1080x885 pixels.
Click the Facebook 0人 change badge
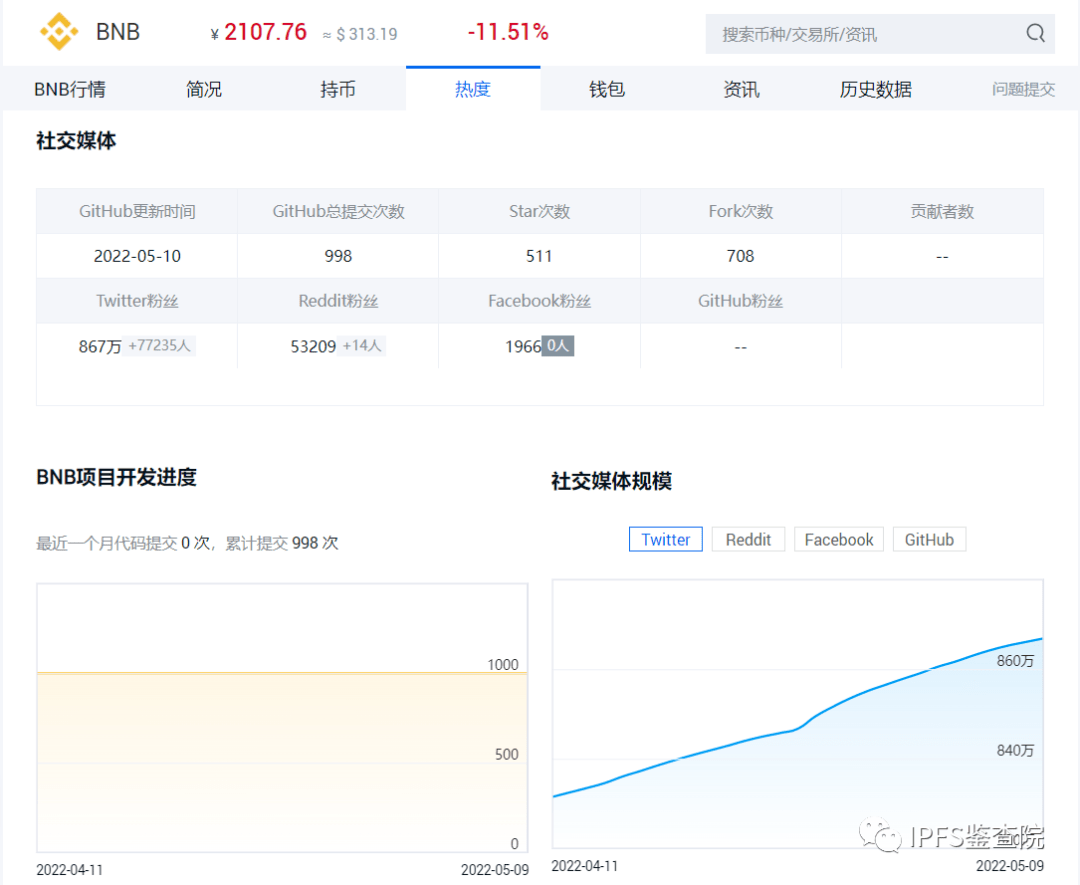(558, 346)
